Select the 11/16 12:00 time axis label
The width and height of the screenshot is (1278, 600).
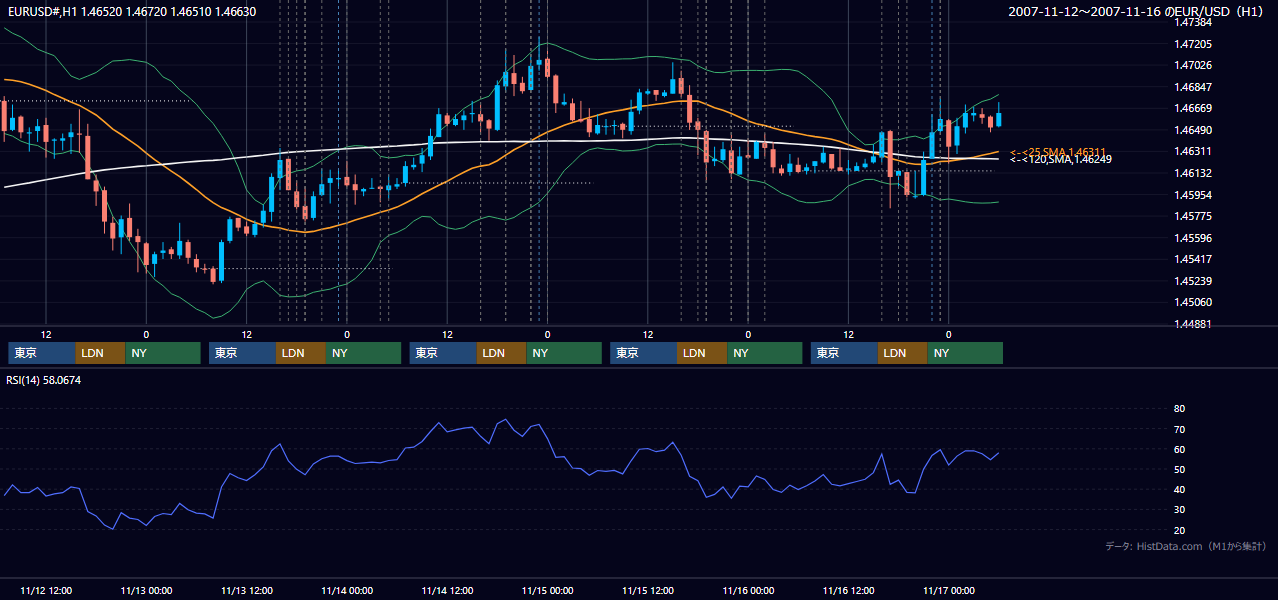(848, 591)
